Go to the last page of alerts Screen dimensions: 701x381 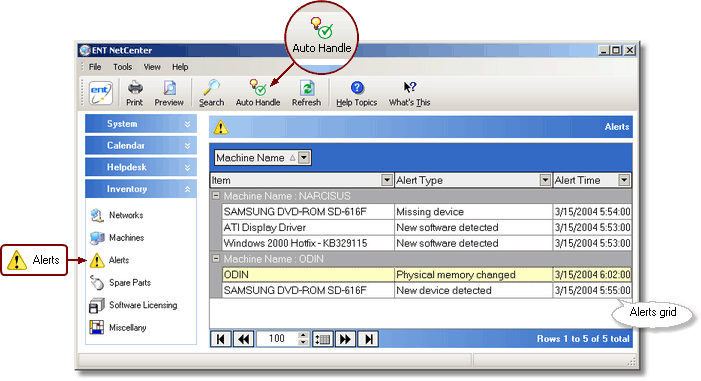tap(368, 339)
